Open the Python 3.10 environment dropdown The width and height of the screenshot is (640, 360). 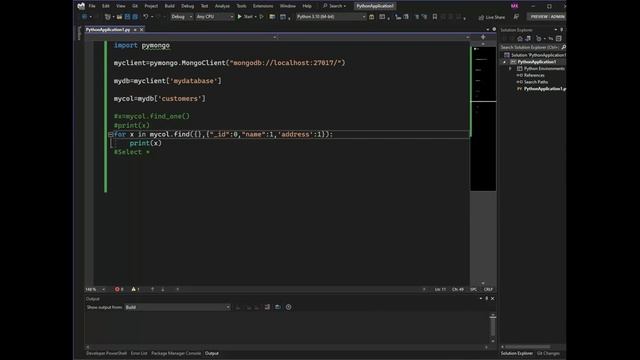click(x=331, y=17)
